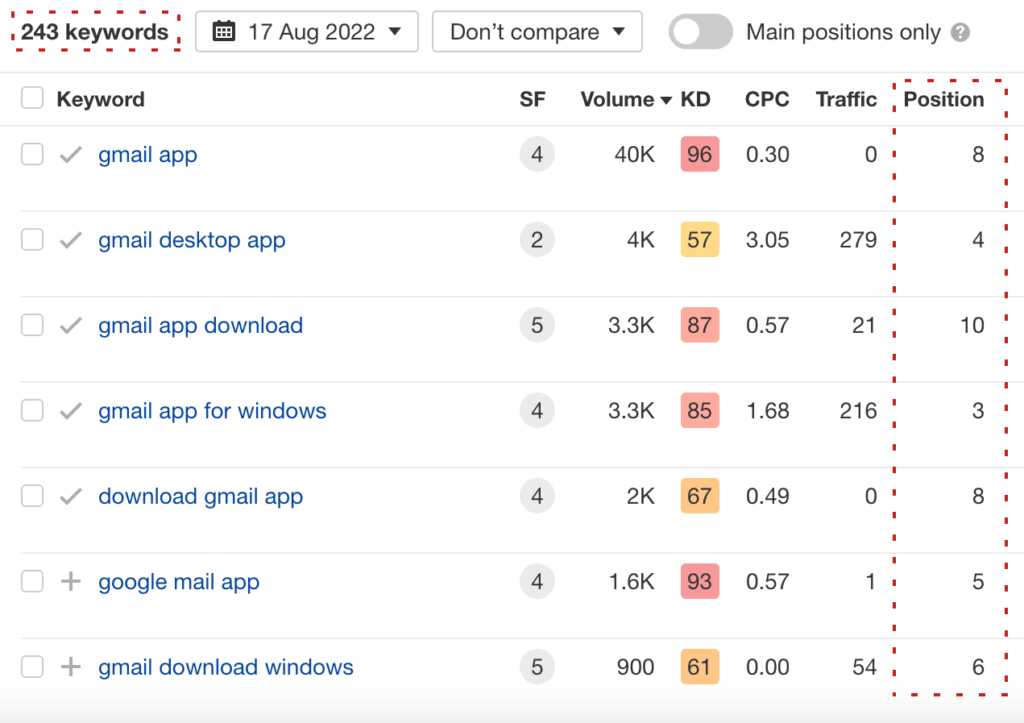The width and height of the screenshot is (1024, 723).
Task: Click the checkmark icon beside gmail app
Action: coord(70,155)
